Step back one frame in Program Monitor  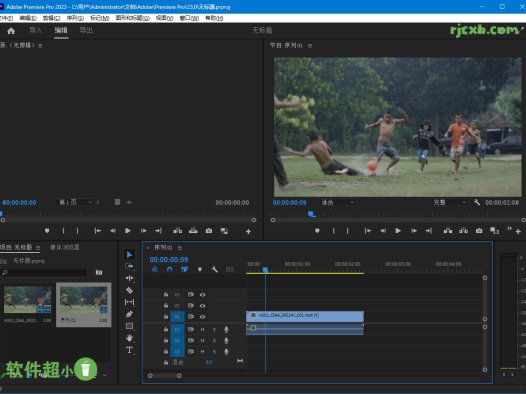[383, 231]
